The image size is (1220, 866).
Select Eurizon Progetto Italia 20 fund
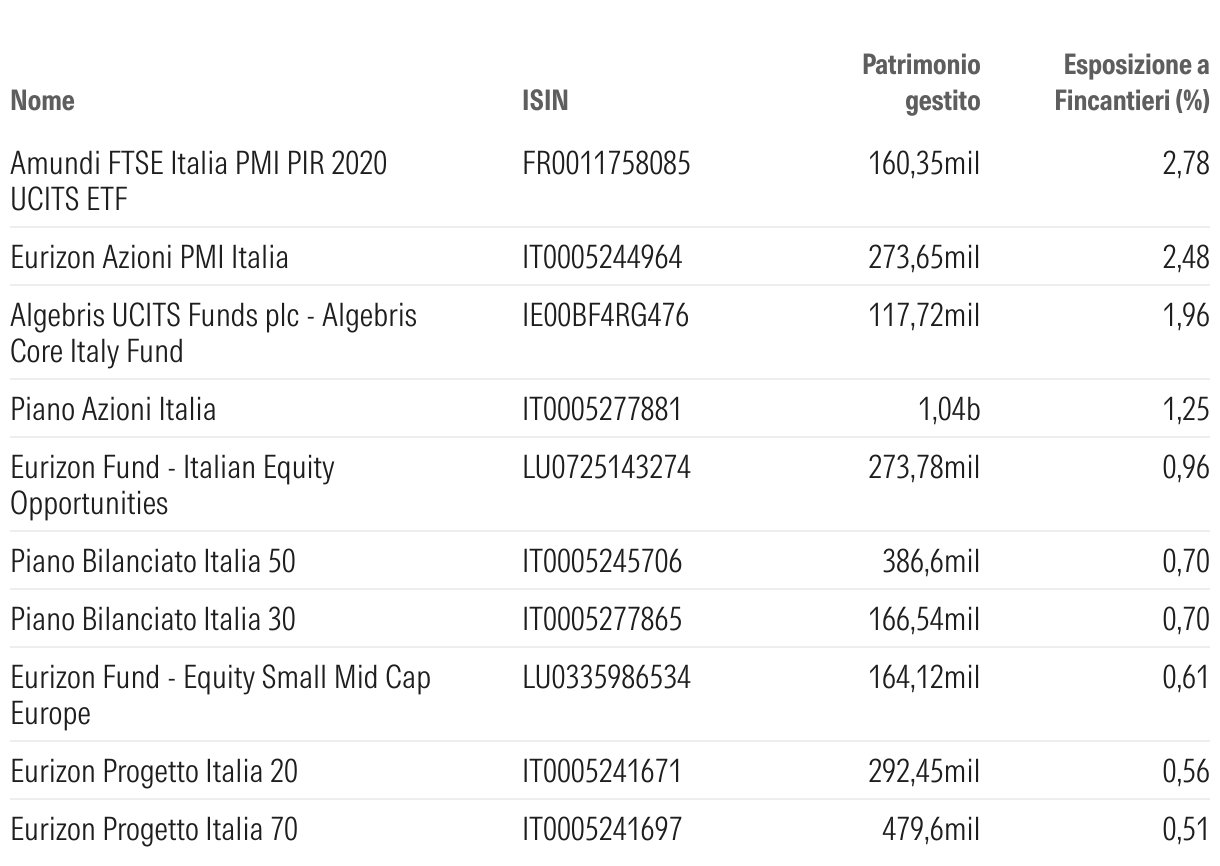154,771
